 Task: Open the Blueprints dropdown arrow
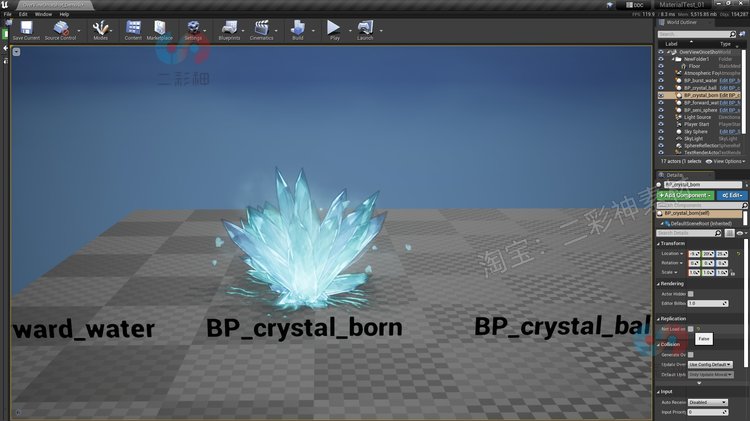[243, 31]
